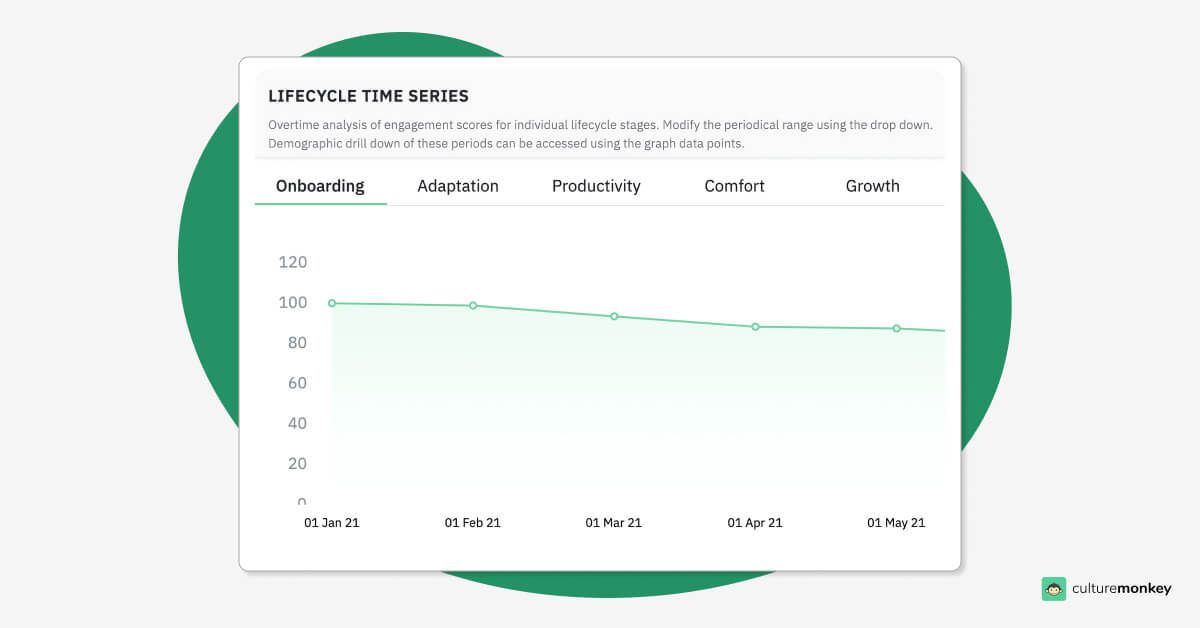The image size is (1200, 628).
Task: Click the 120 value on the y-axis
Action: (x=292, y=262)
